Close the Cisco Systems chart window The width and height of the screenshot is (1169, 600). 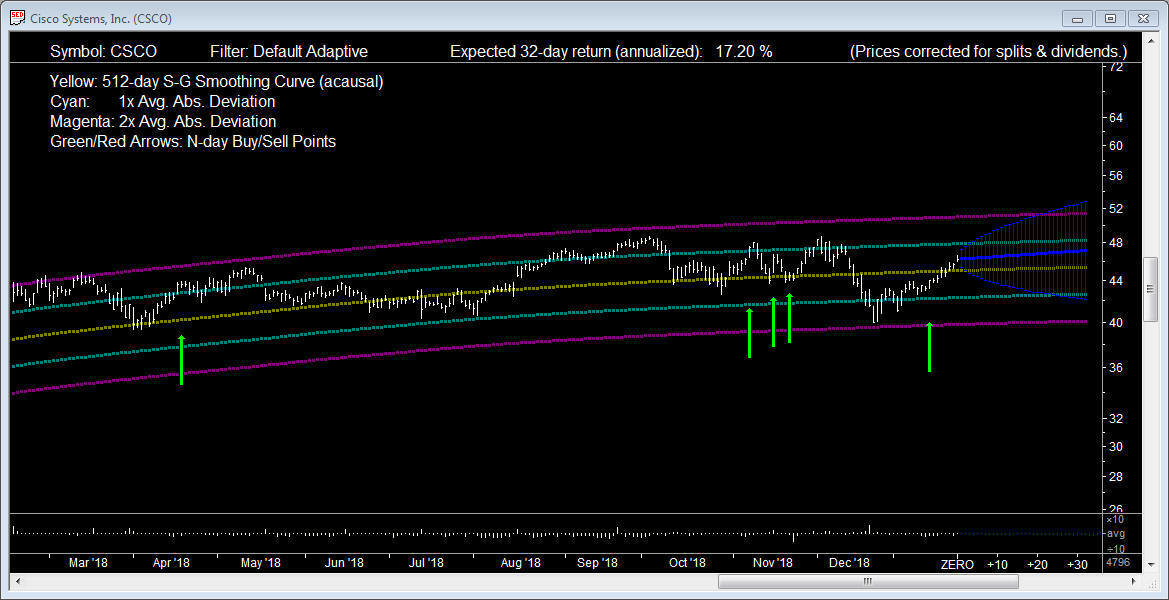click(1143, 18)
